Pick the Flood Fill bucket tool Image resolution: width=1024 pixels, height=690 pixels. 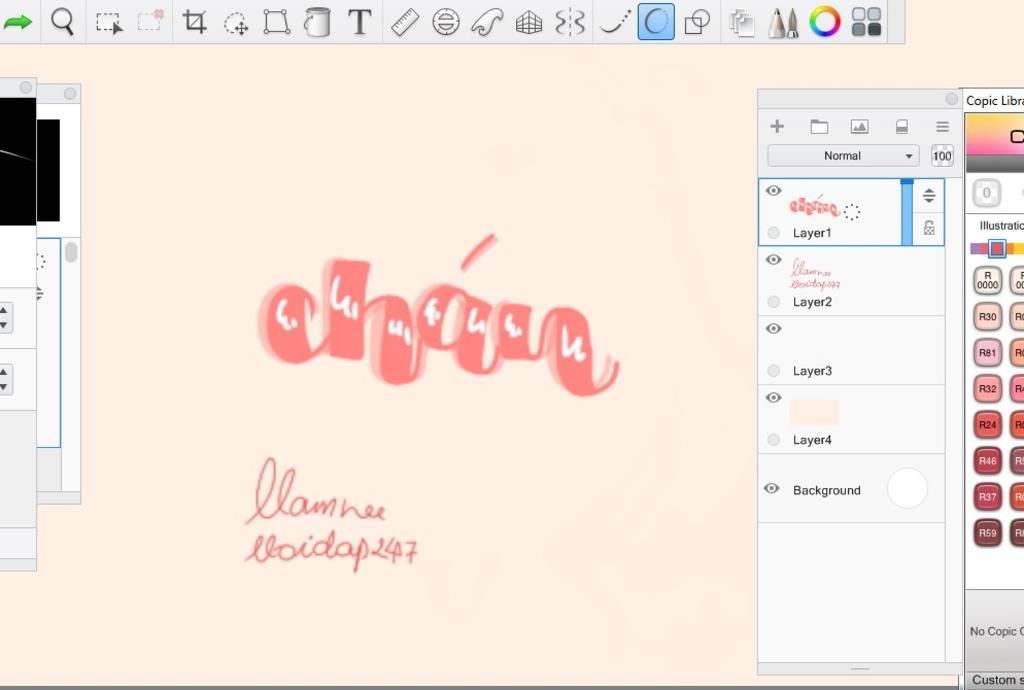pyautogui.click(x=317, y=22)
